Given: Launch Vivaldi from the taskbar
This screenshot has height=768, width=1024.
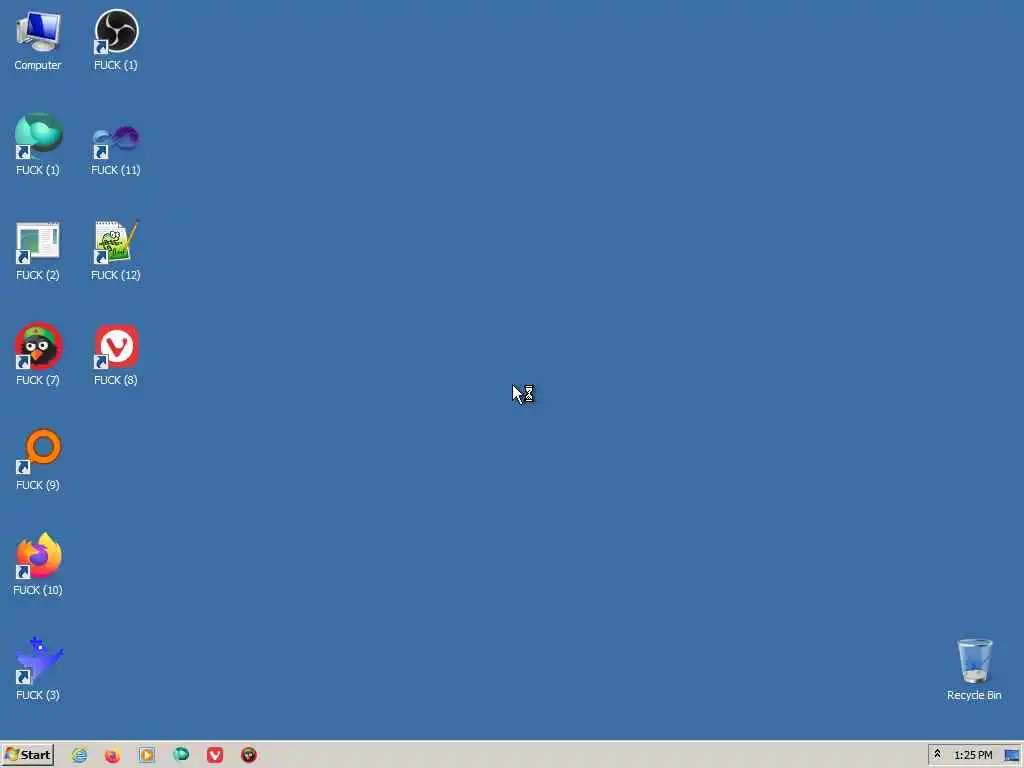Looking at the screenshot, I should tap(215, 755).
